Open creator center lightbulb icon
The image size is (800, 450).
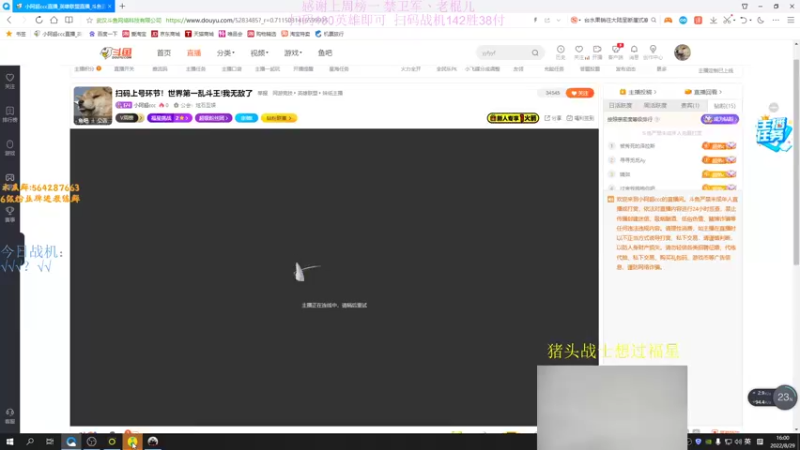click(x=653, y=49)
